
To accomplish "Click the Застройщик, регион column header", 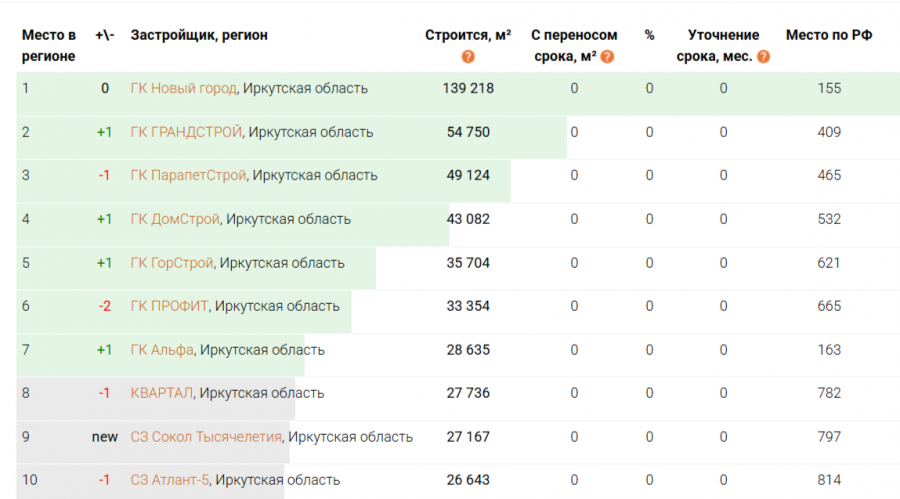I will click(x=199, y=35).
